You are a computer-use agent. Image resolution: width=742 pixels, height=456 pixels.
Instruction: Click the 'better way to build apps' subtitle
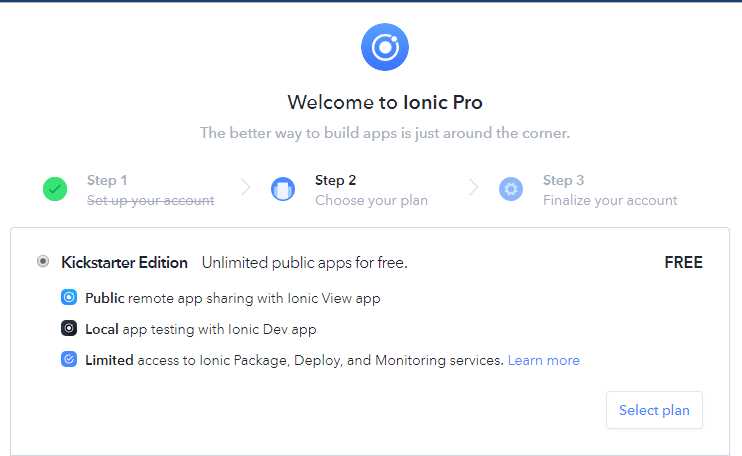[x=385, y=133]
